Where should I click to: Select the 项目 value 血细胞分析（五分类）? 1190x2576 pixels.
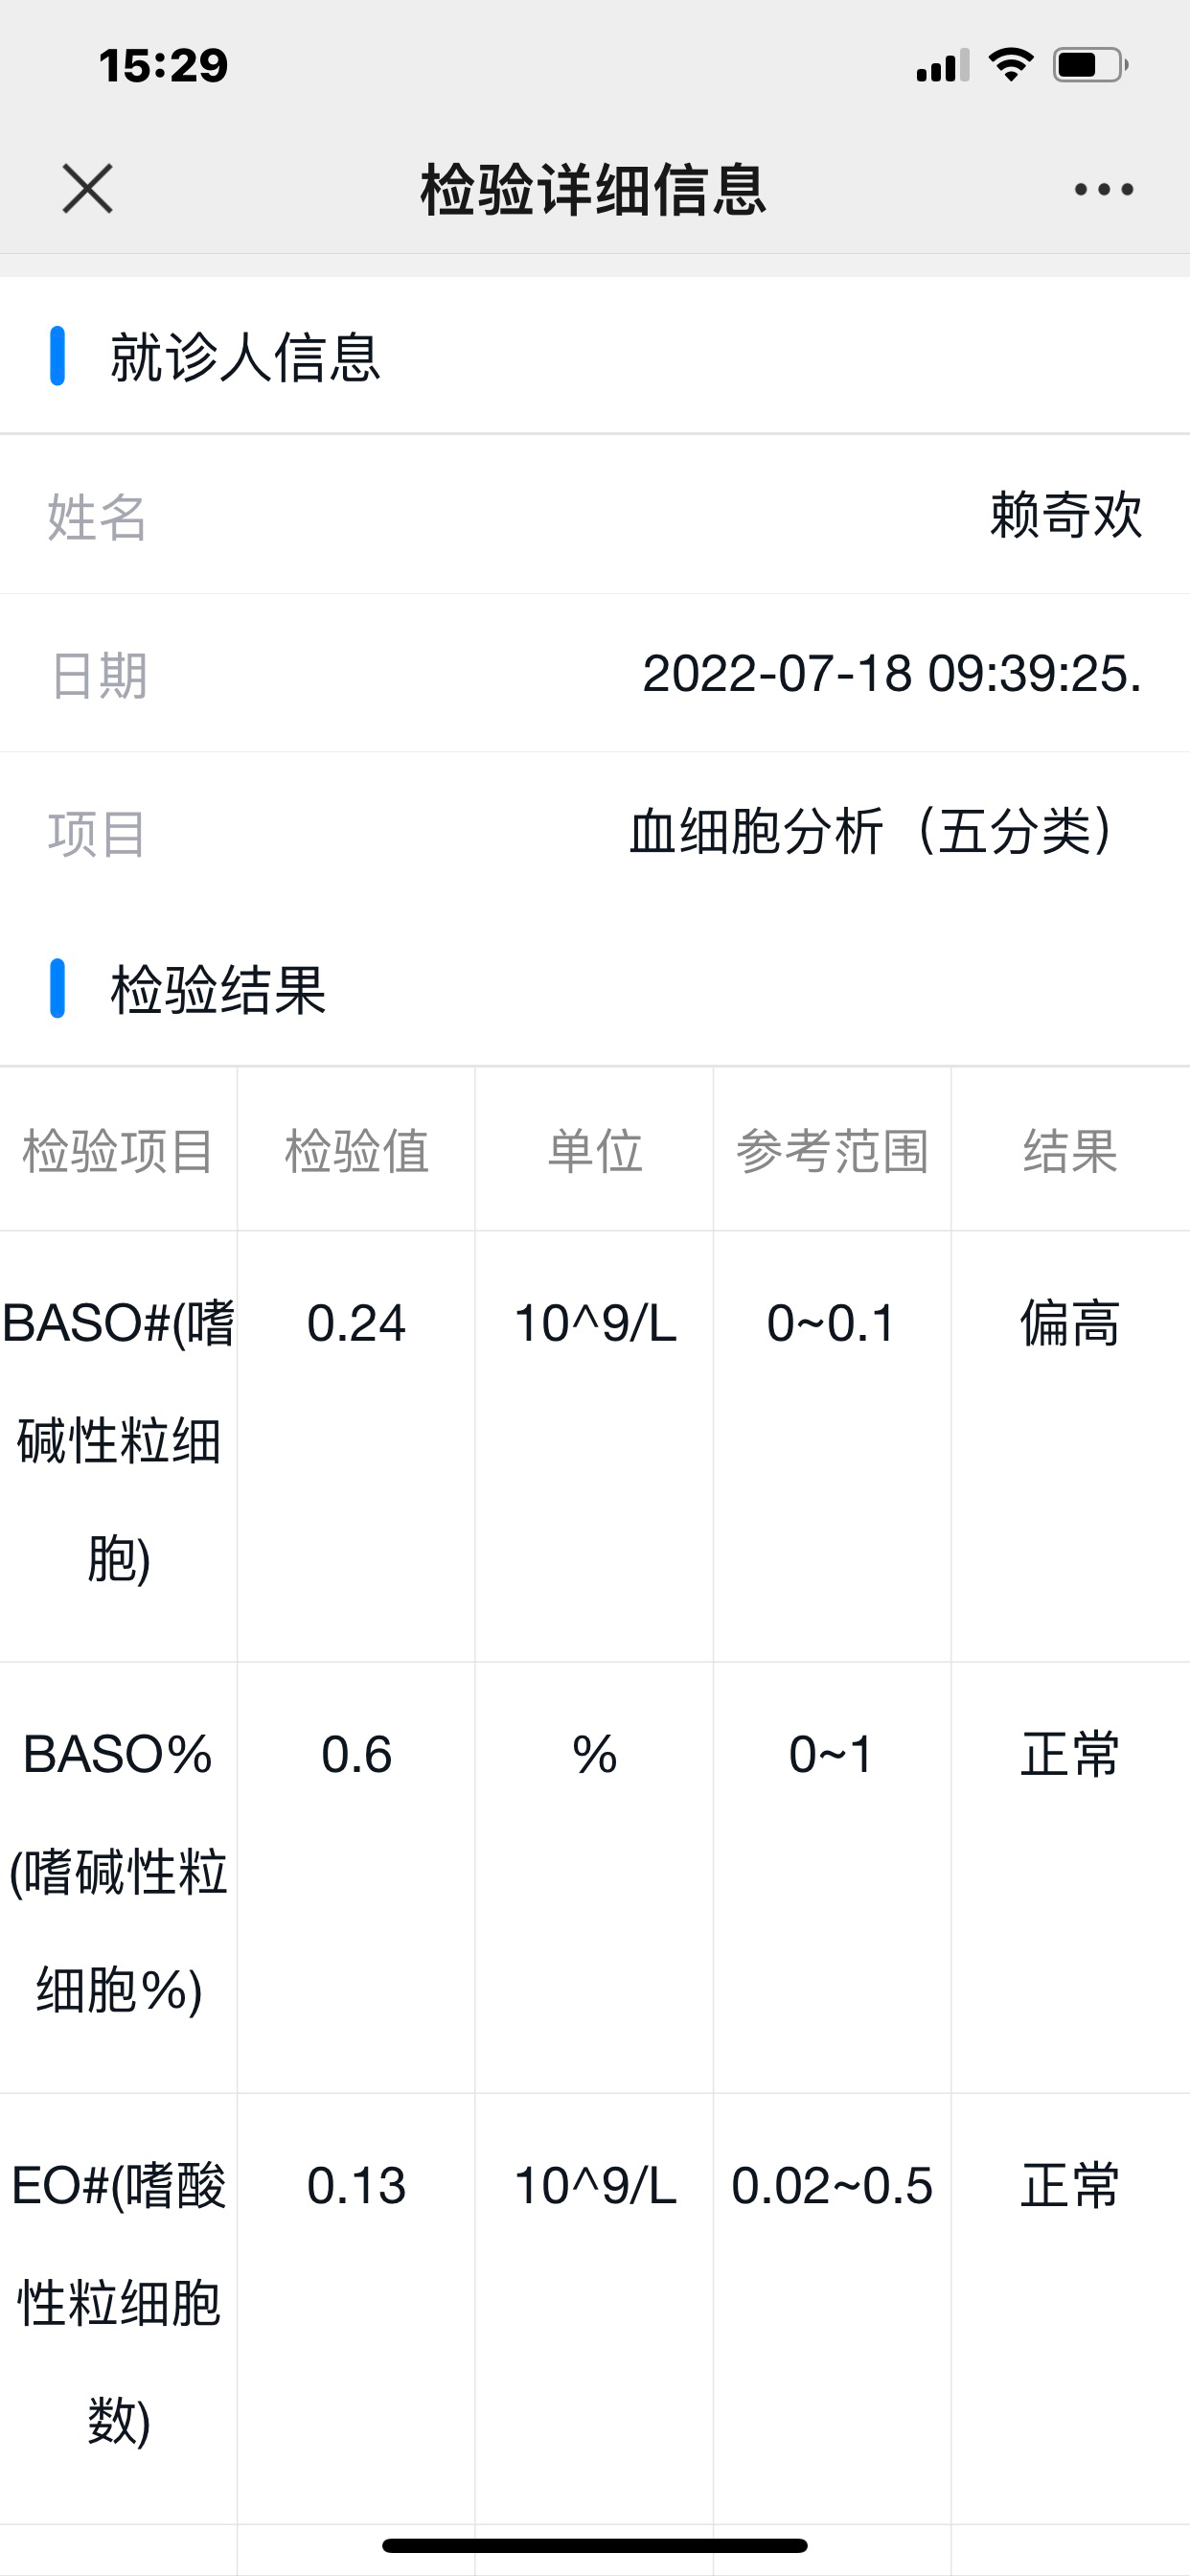(x=872, y=831)
